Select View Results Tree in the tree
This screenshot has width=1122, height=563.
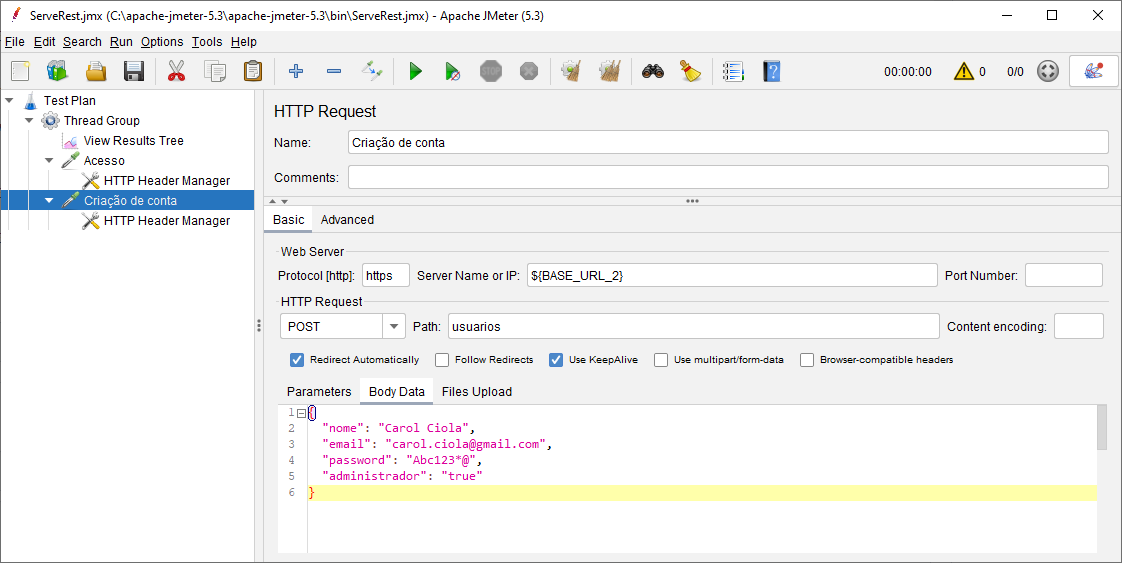point(133,141)
